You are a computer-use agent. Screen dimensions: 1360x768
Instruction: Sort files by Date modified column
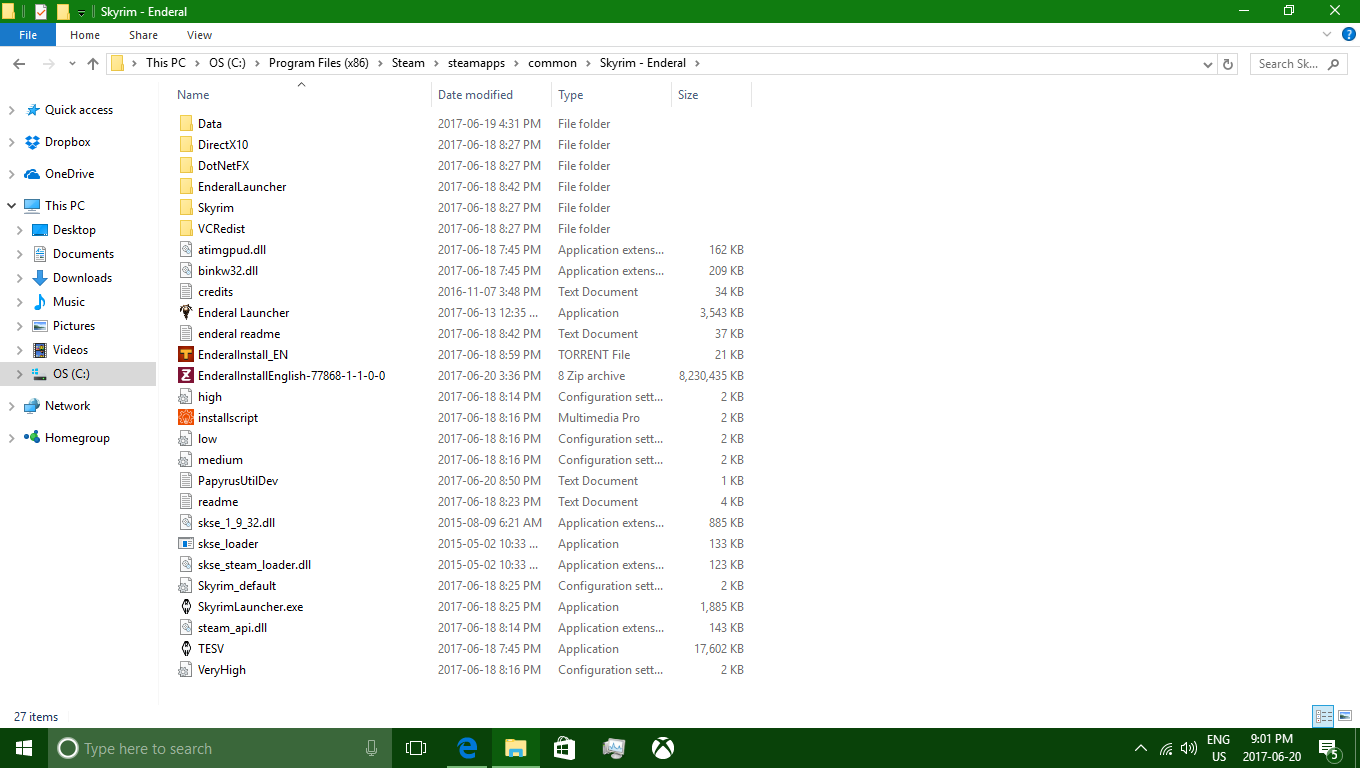tap(475, 95)
